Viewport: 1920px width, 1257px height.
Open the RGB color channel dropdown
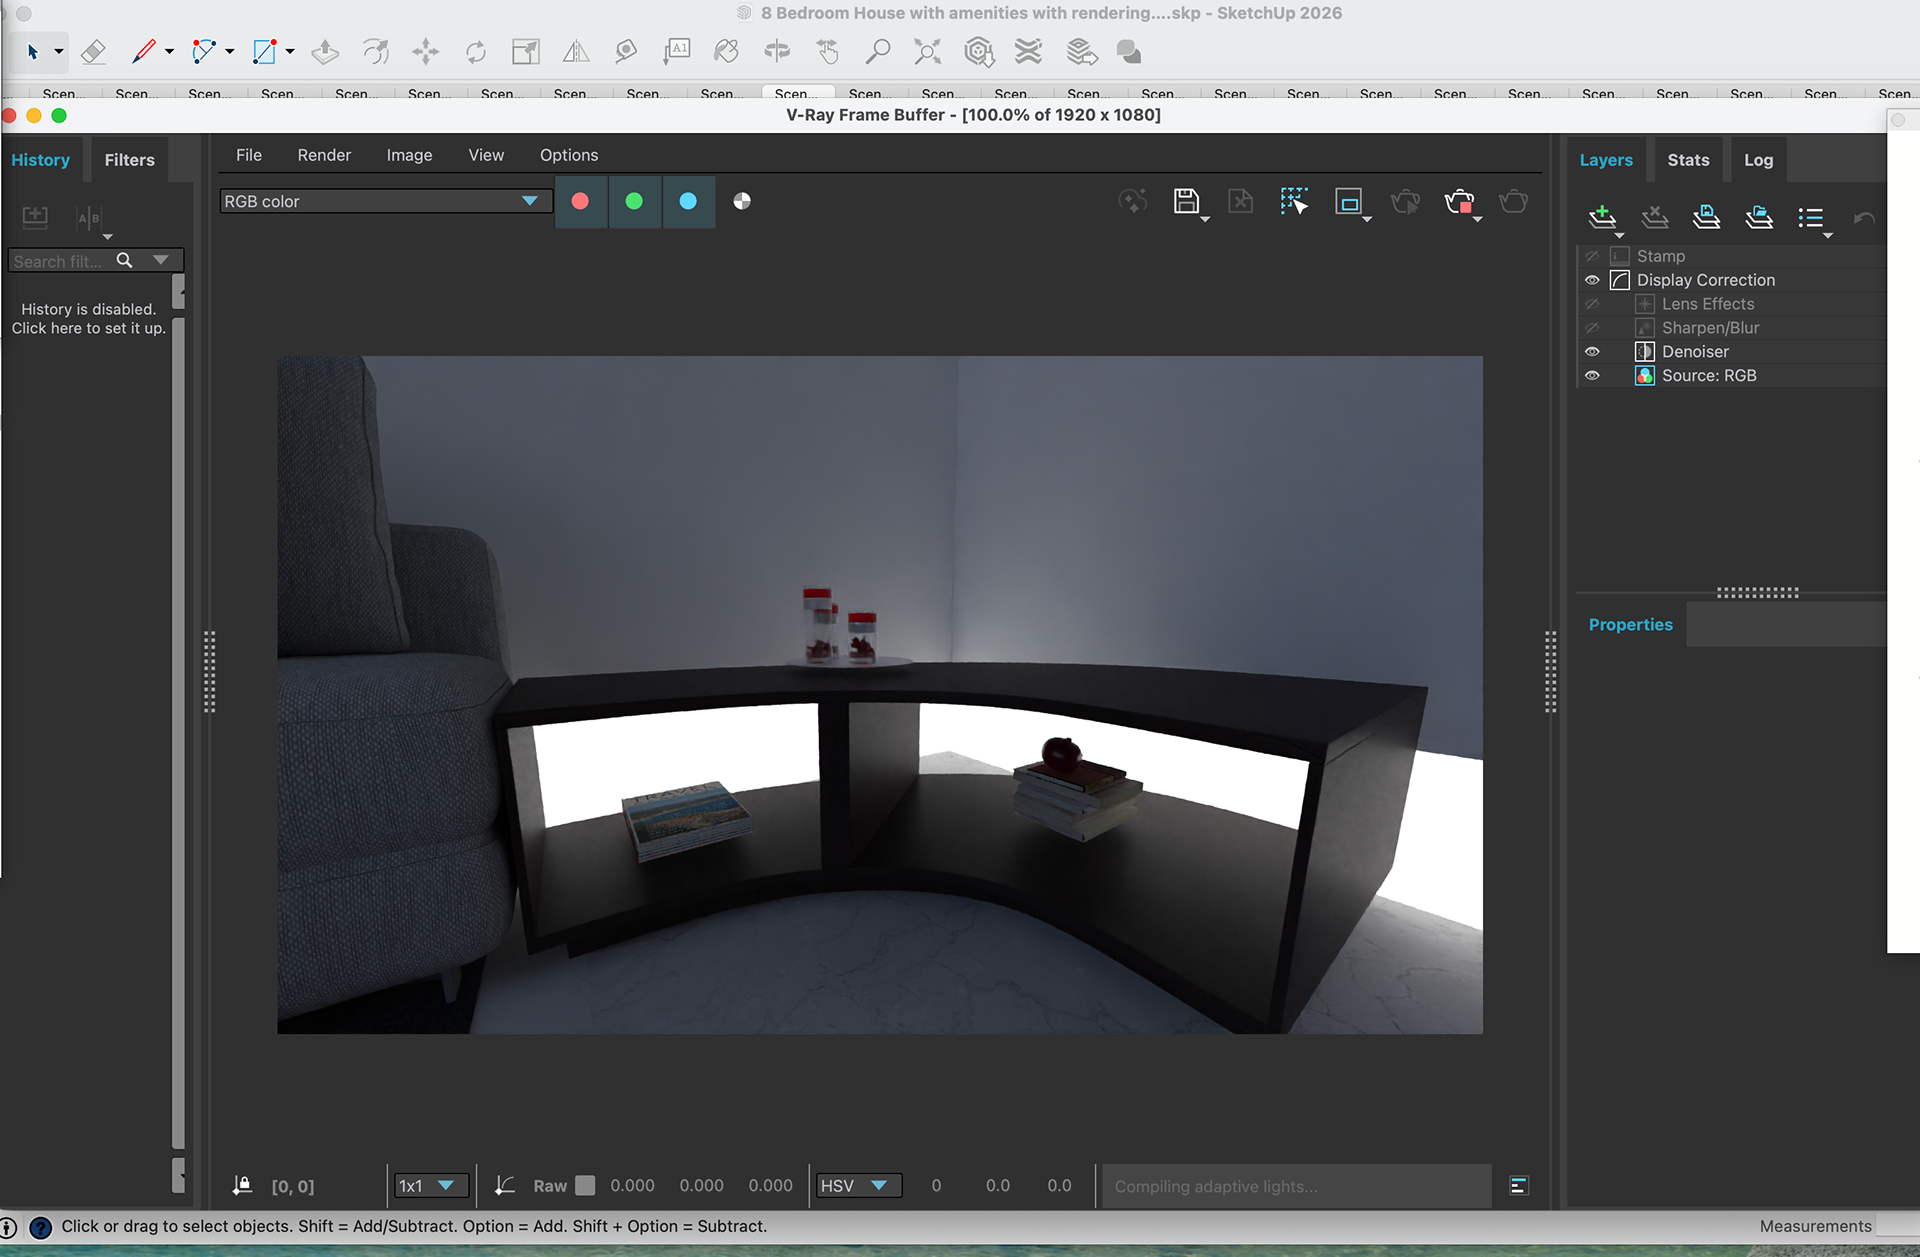[x=385, y=201]
